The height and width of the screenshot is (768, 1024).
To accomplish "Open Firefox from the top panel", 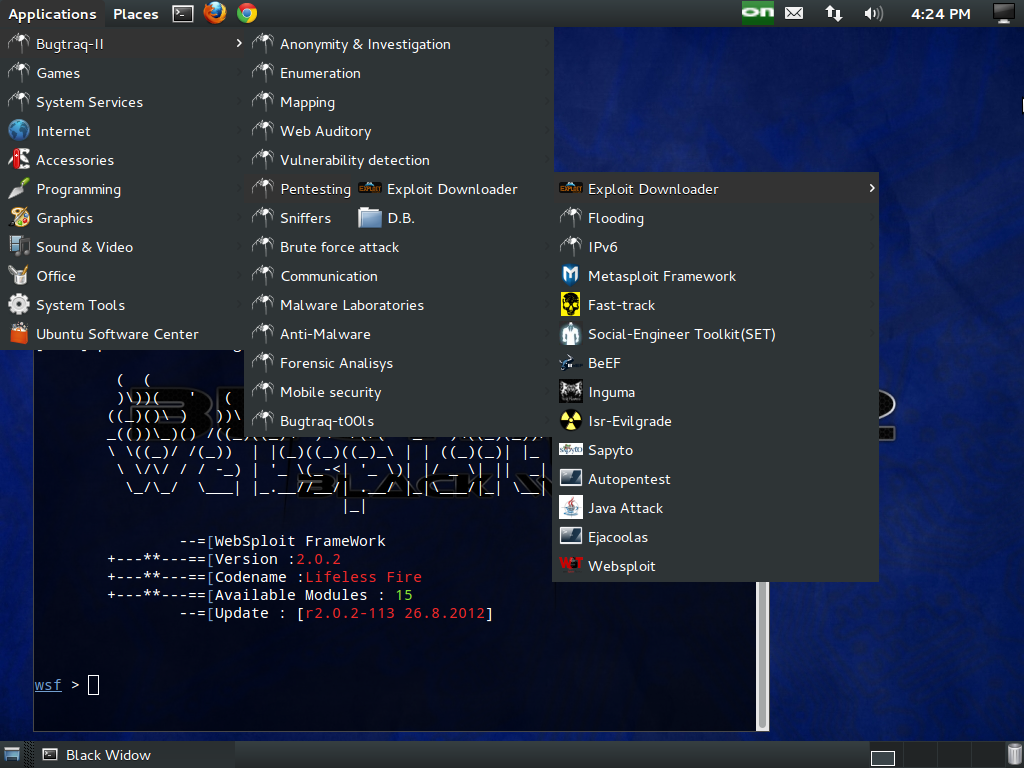I will click(215, 13).
